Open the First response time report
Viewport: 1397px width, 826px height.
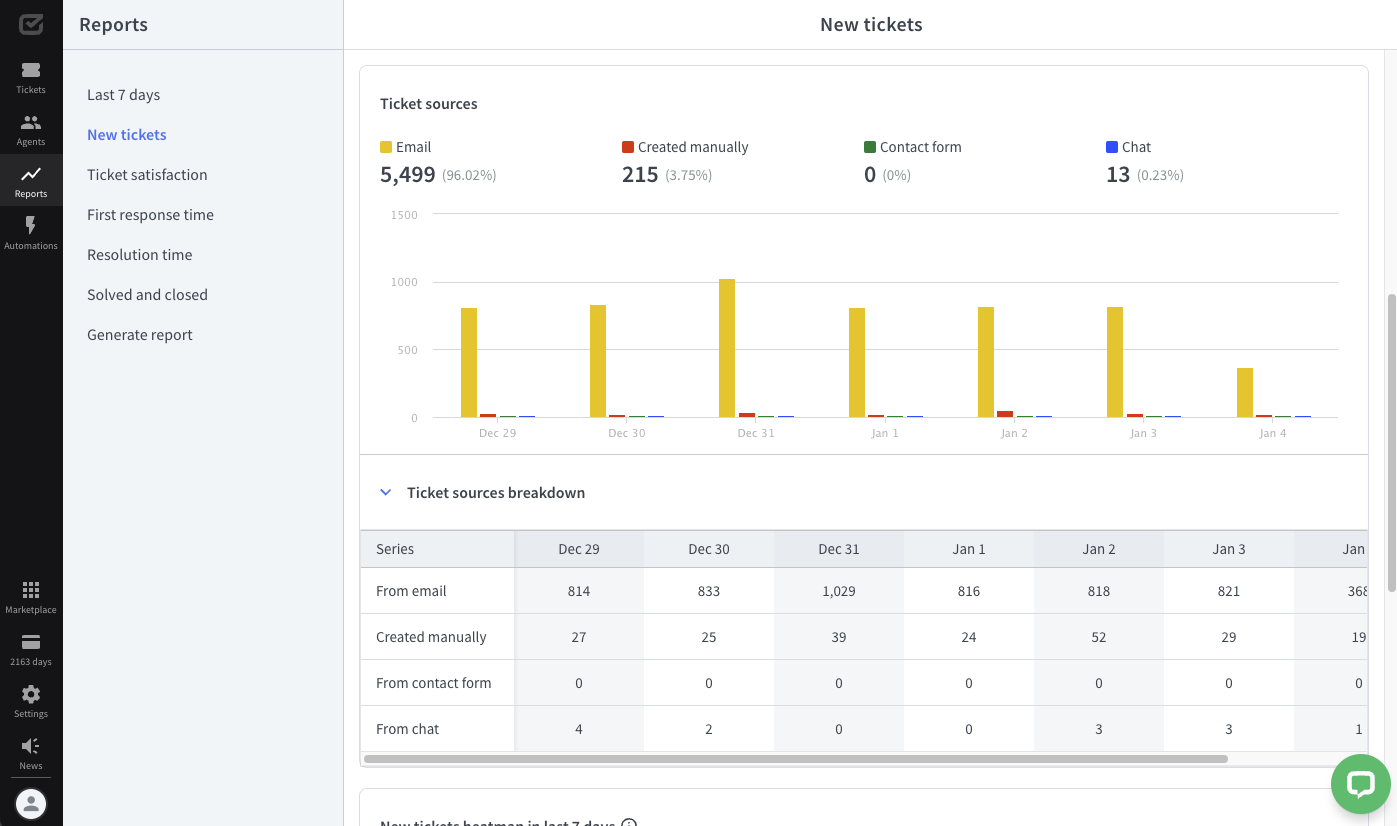[150, 214]
